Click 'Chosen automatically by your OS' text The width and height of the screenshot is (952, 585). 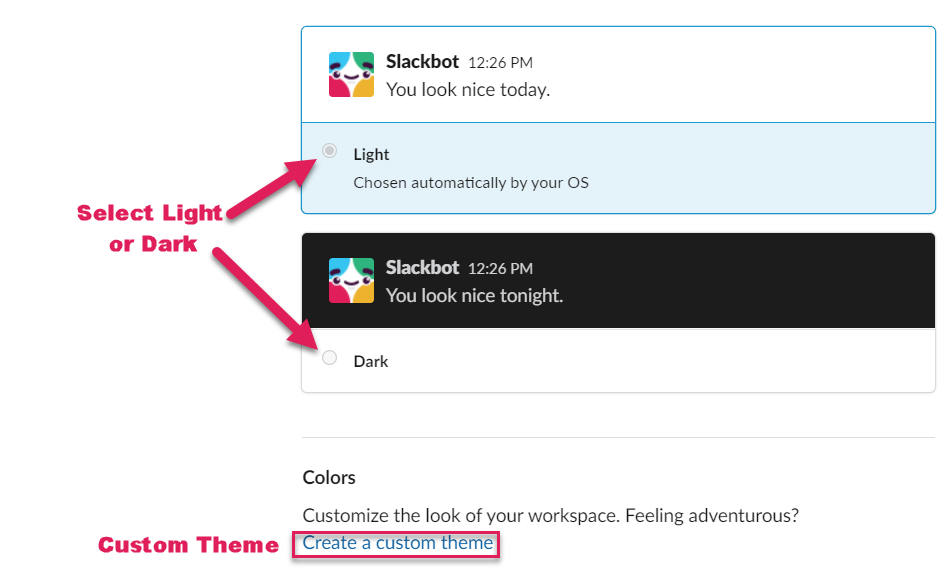[471, 183]
